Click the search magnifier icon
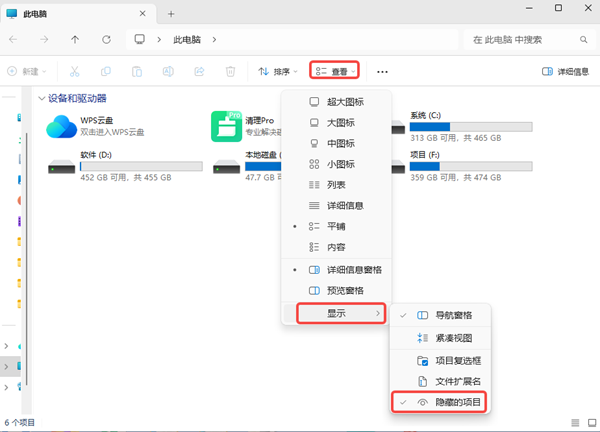The image size is (600, 432). pyautogui.click(x=584, y=39)
